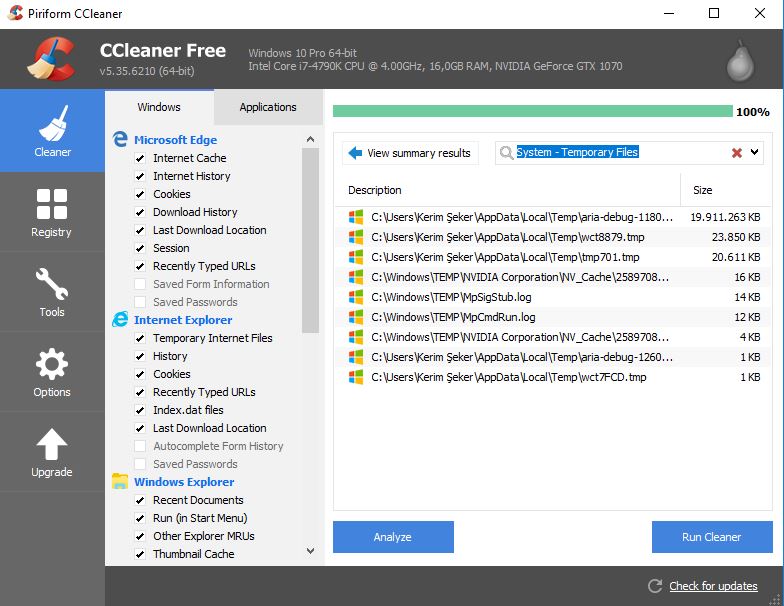Clear filter with the red X
The height and width of the screenshot is (606, 784).
pyautogui.click(x=736, y=152)
